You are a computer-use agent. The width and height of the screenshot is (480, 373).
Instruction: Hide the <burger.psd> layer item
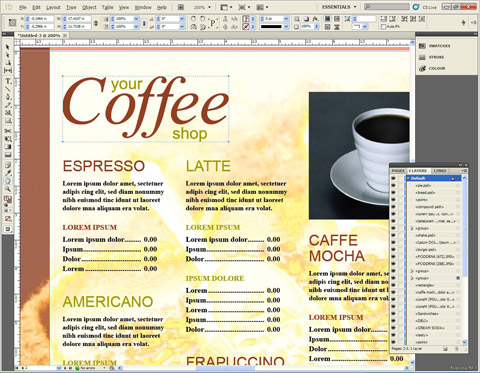pos(394,249)
